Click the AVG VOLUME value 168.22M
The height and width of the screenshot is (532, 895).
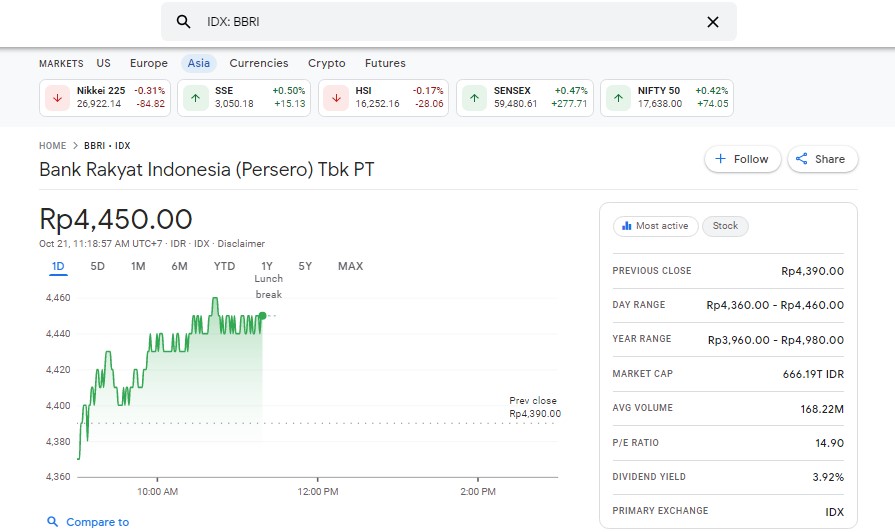click(x=822, y=409)
